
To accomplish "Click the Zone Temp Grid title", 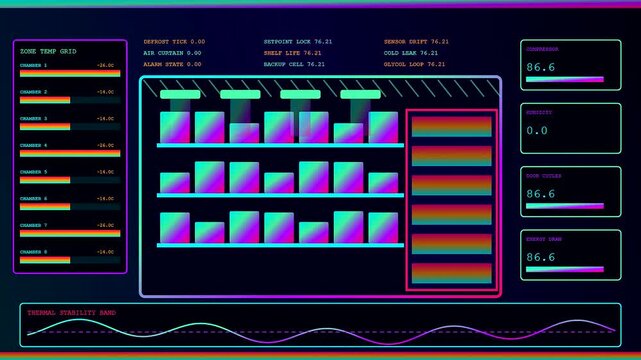I will 48,51.
